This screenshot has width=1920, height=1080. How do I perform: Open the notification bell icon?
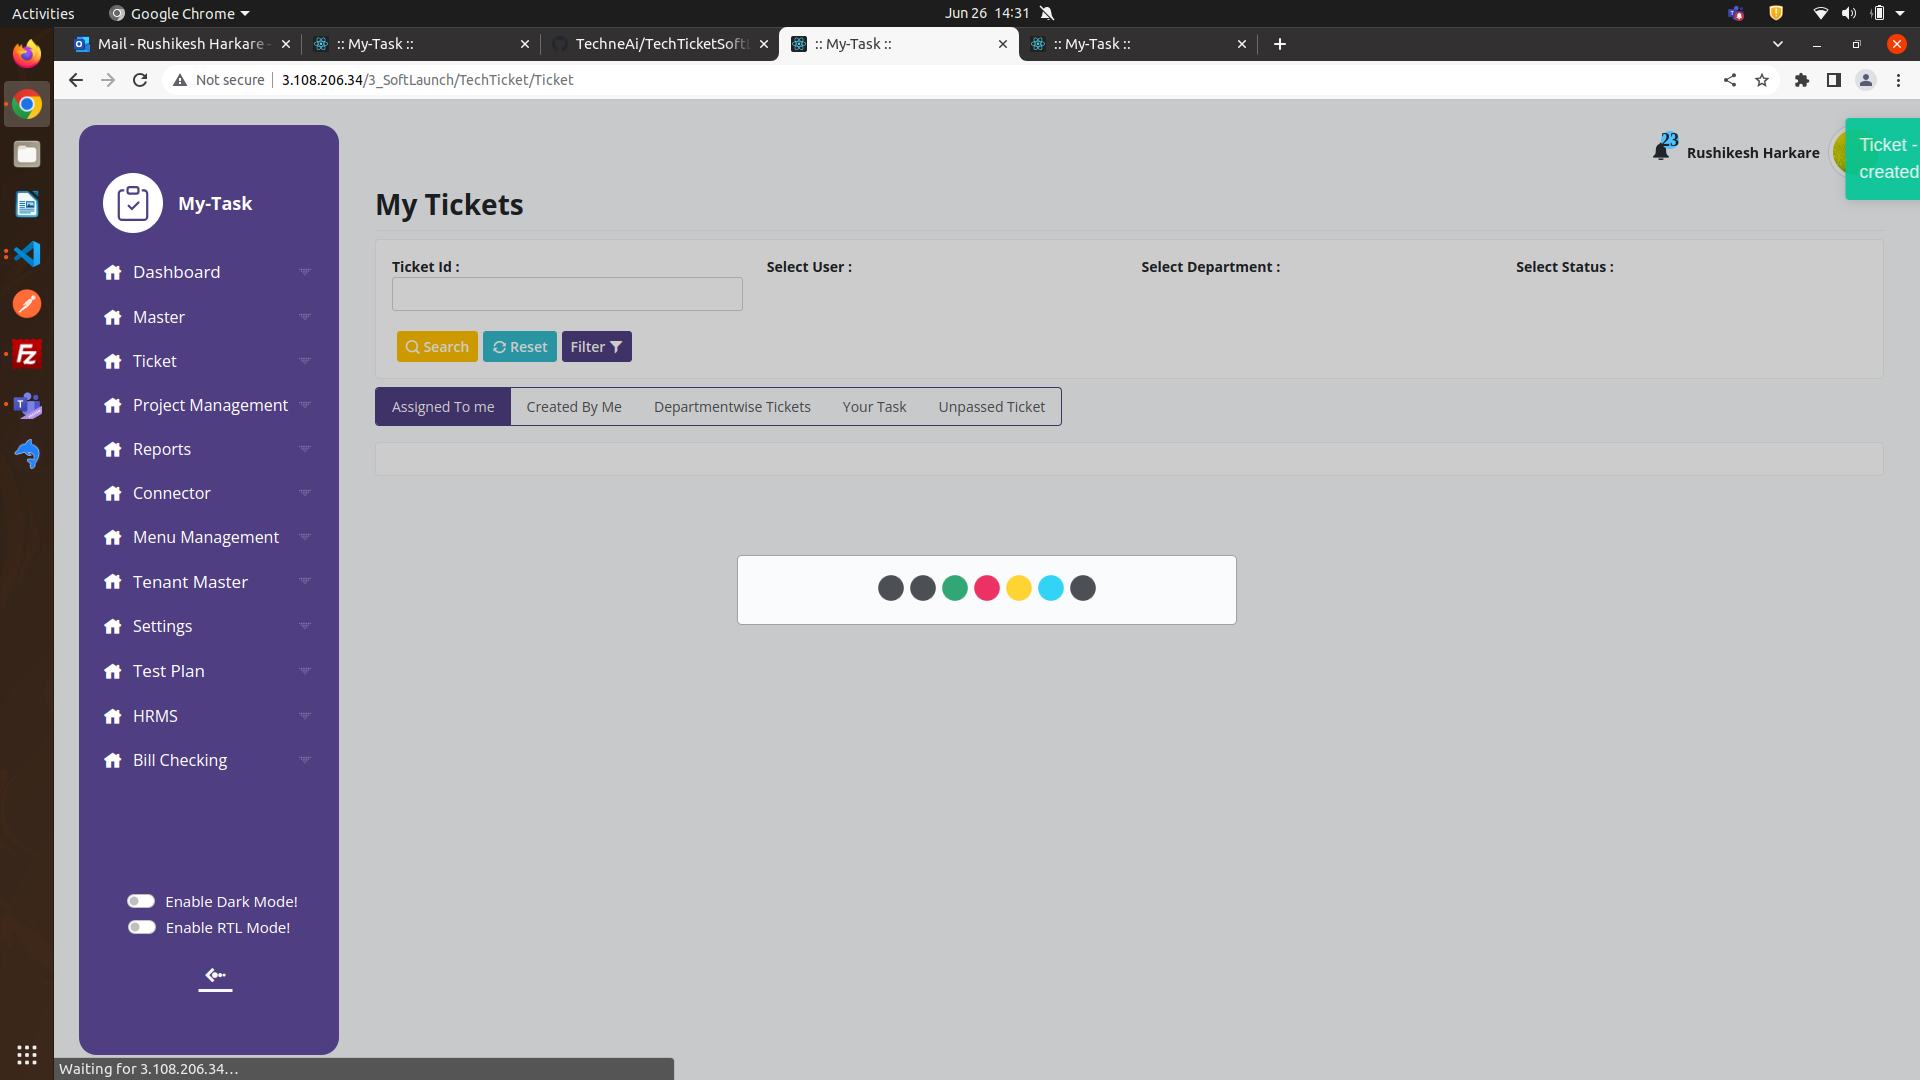[x=1661, y=151]
